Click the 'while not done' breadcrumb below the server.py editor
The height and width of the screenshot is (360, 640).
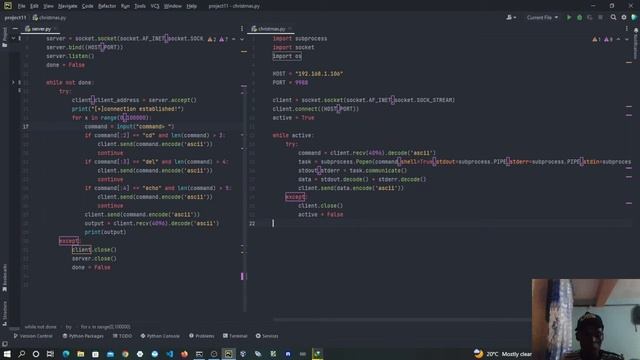tap(40, 327)
